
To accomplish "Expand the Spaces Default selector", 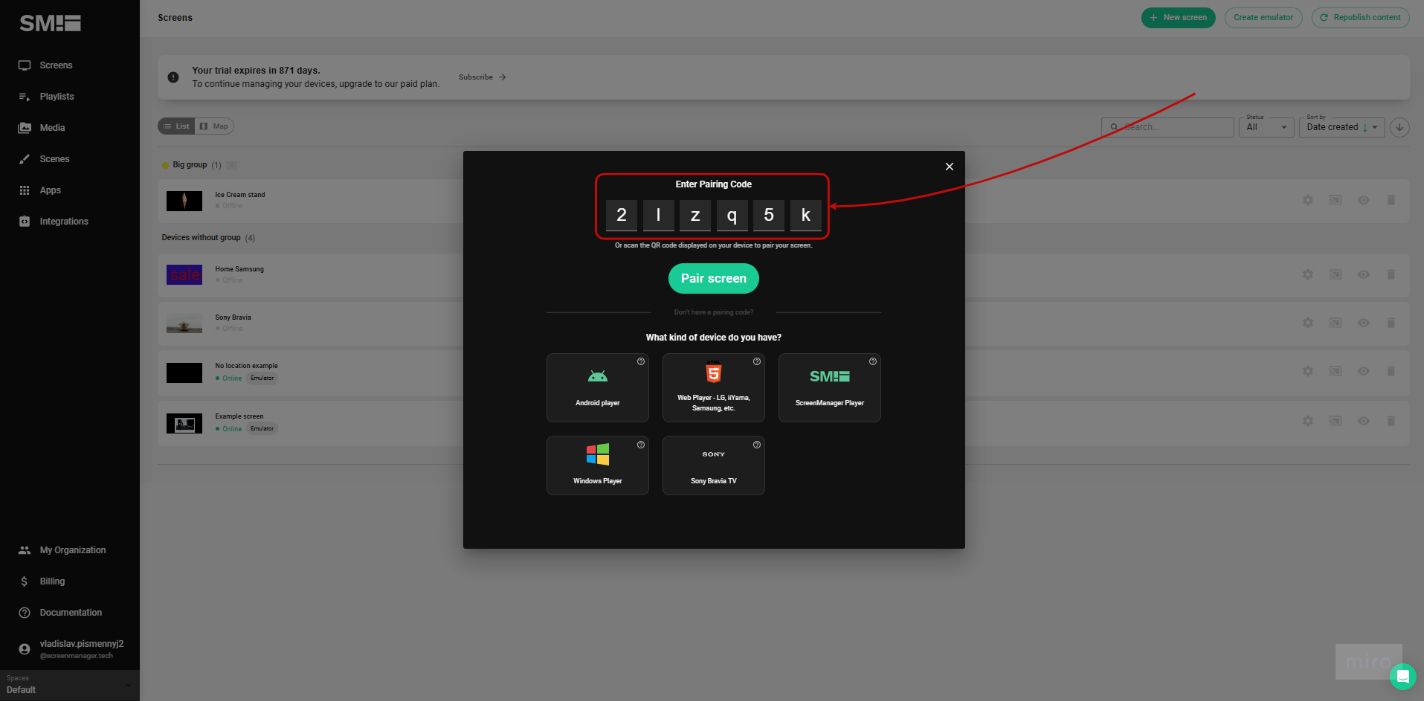I will tap(69, 685).
